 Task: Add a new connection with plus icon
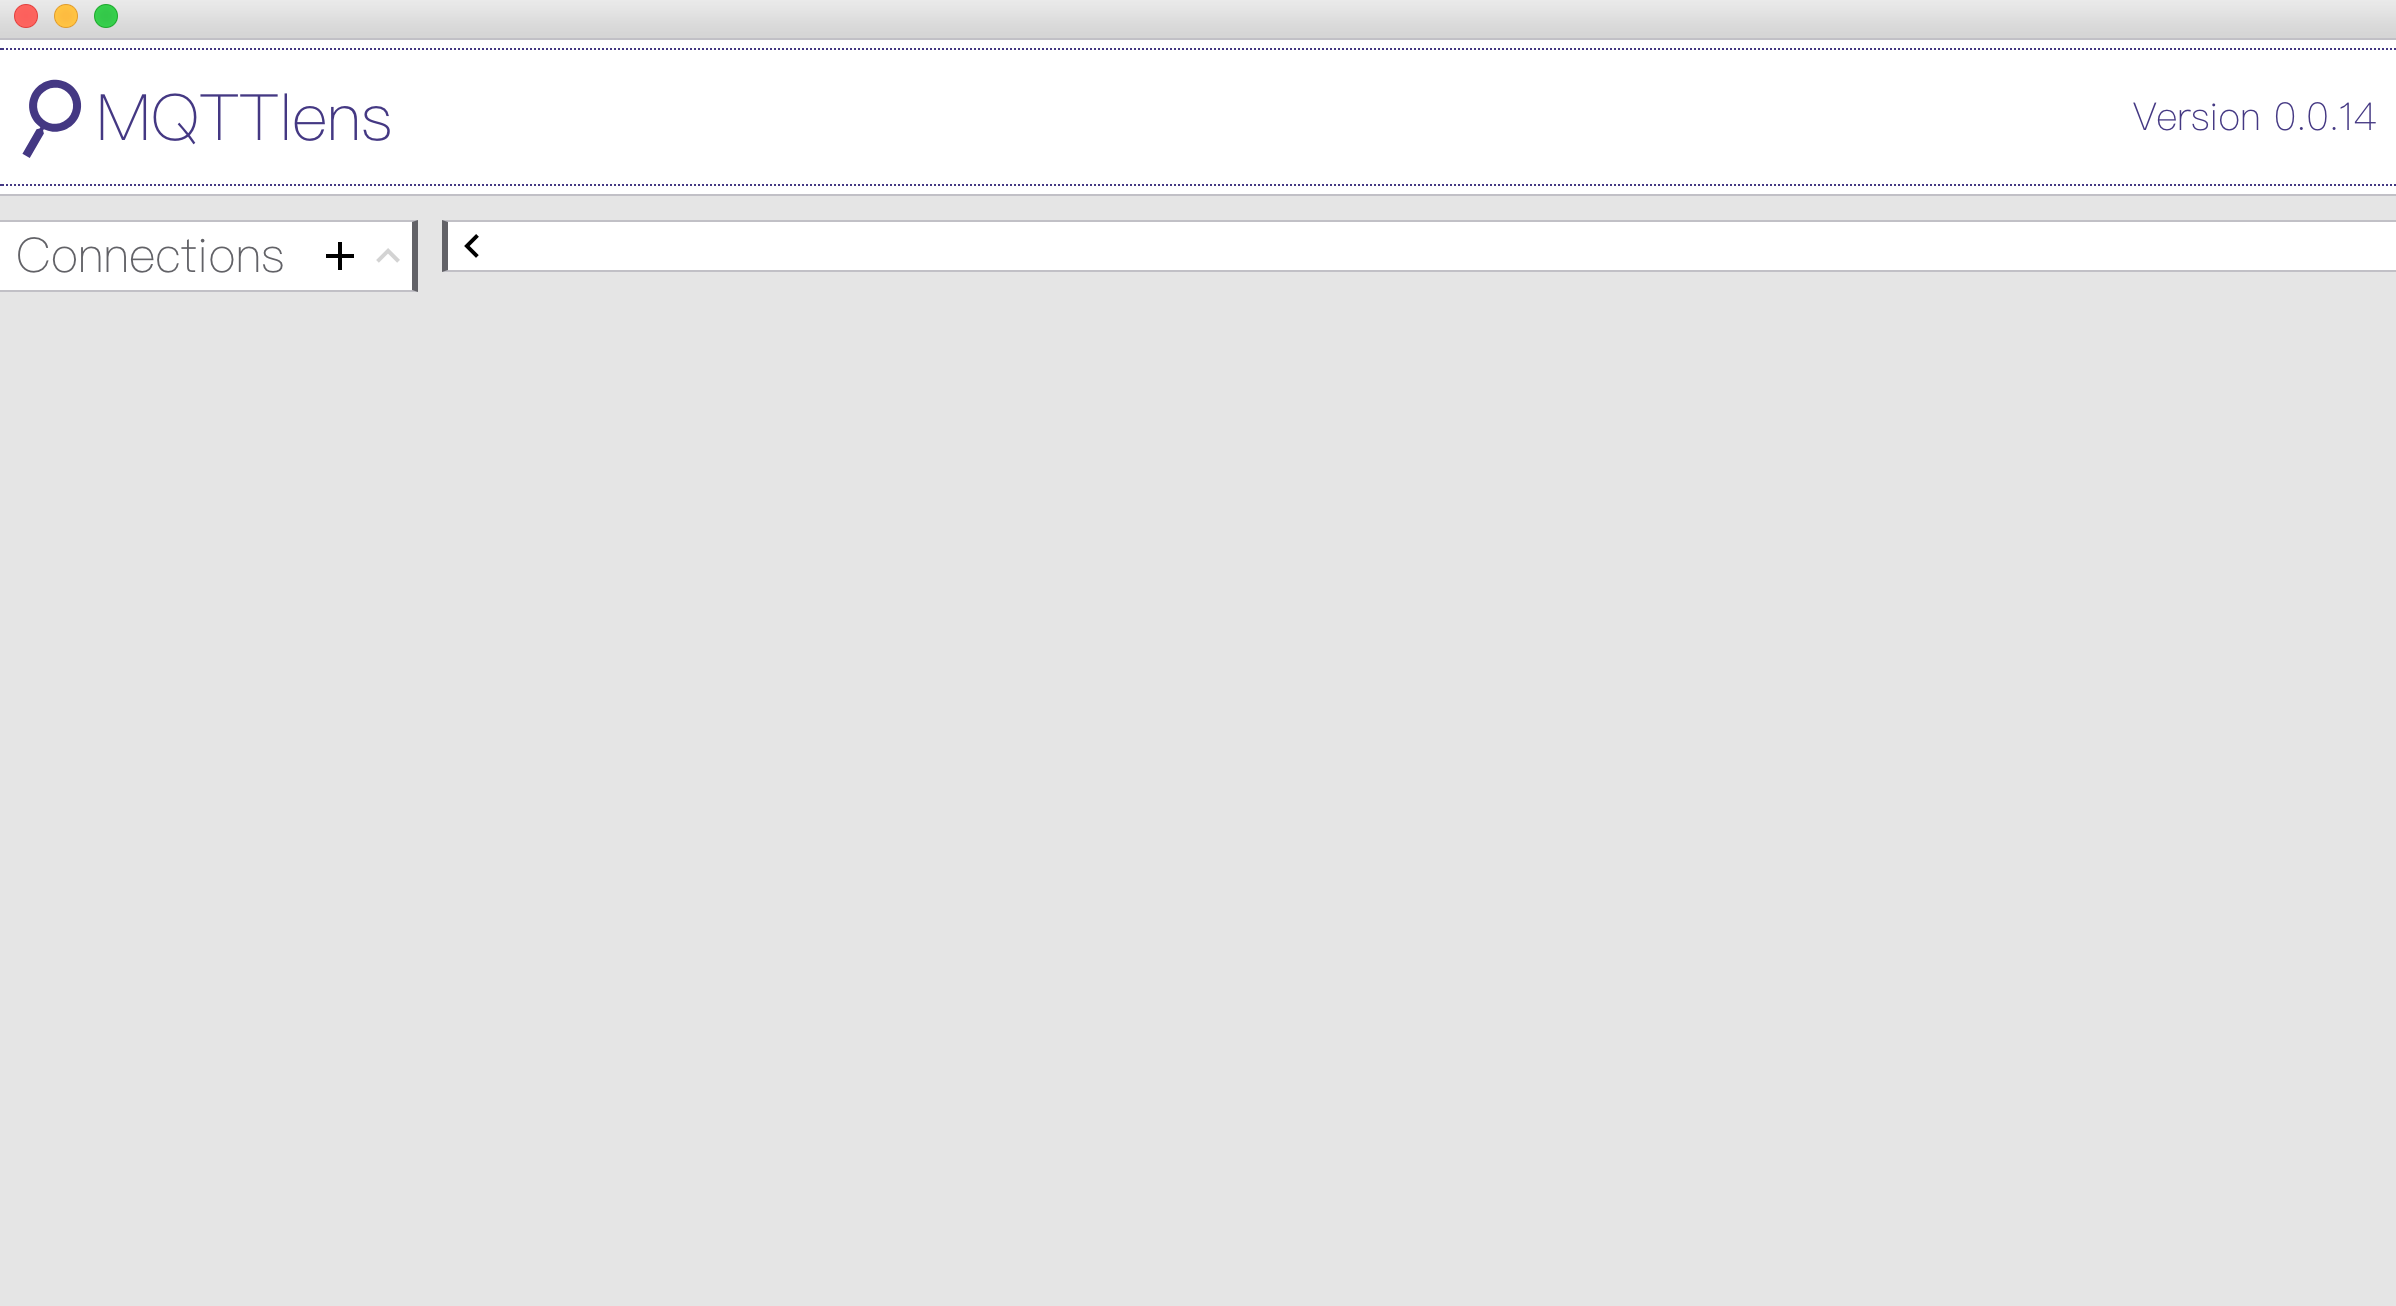point(340,256)
